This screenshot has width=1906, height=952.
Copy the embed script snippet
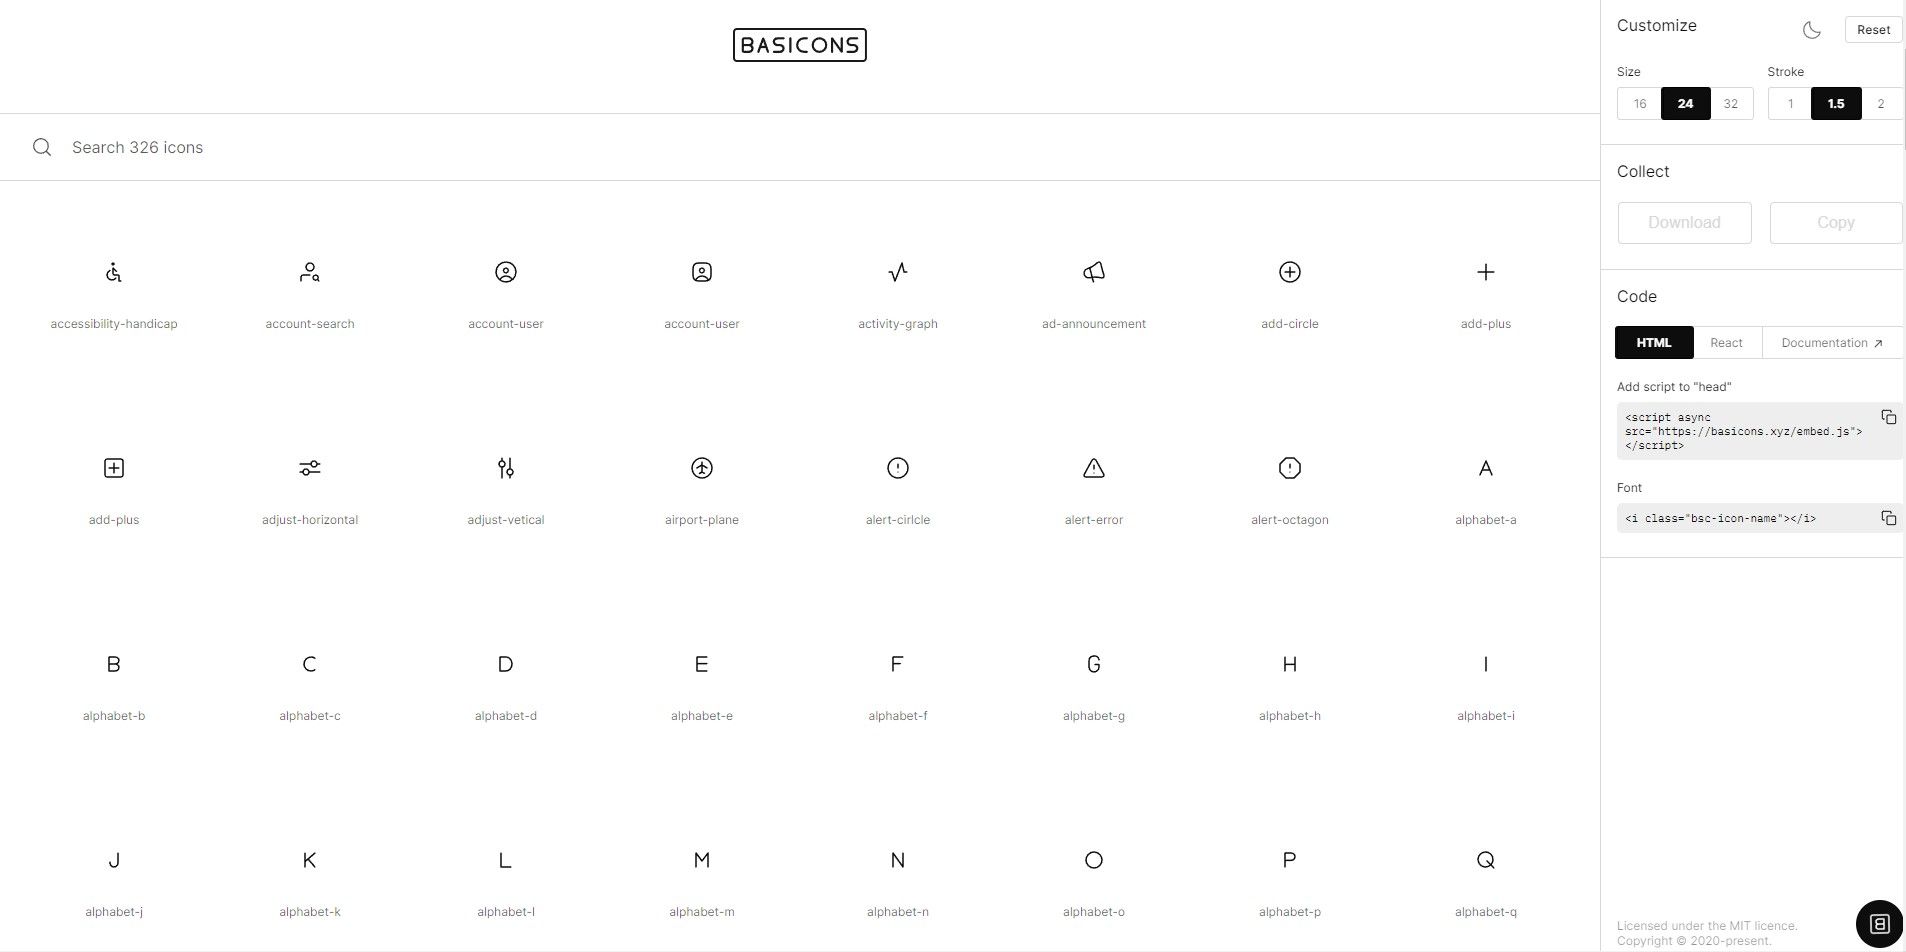pyautogui.click(x=1888, y=417)
